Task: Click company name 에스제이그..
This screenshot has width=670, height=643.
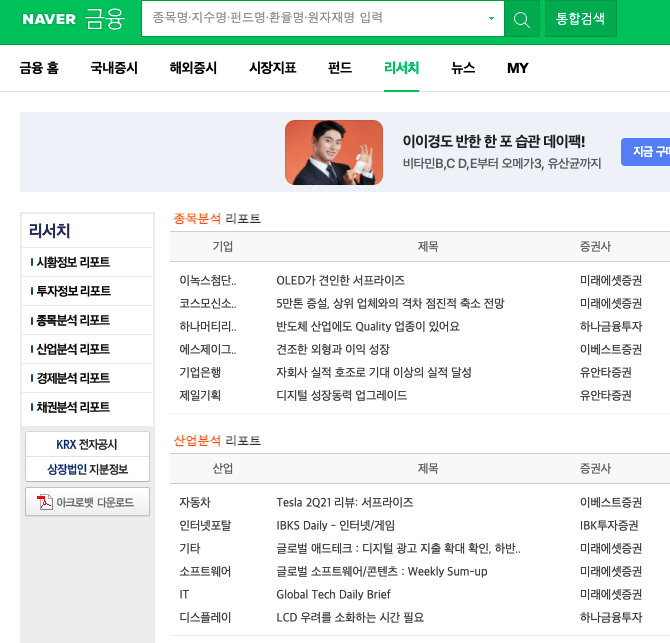Action: coord(208,350)
